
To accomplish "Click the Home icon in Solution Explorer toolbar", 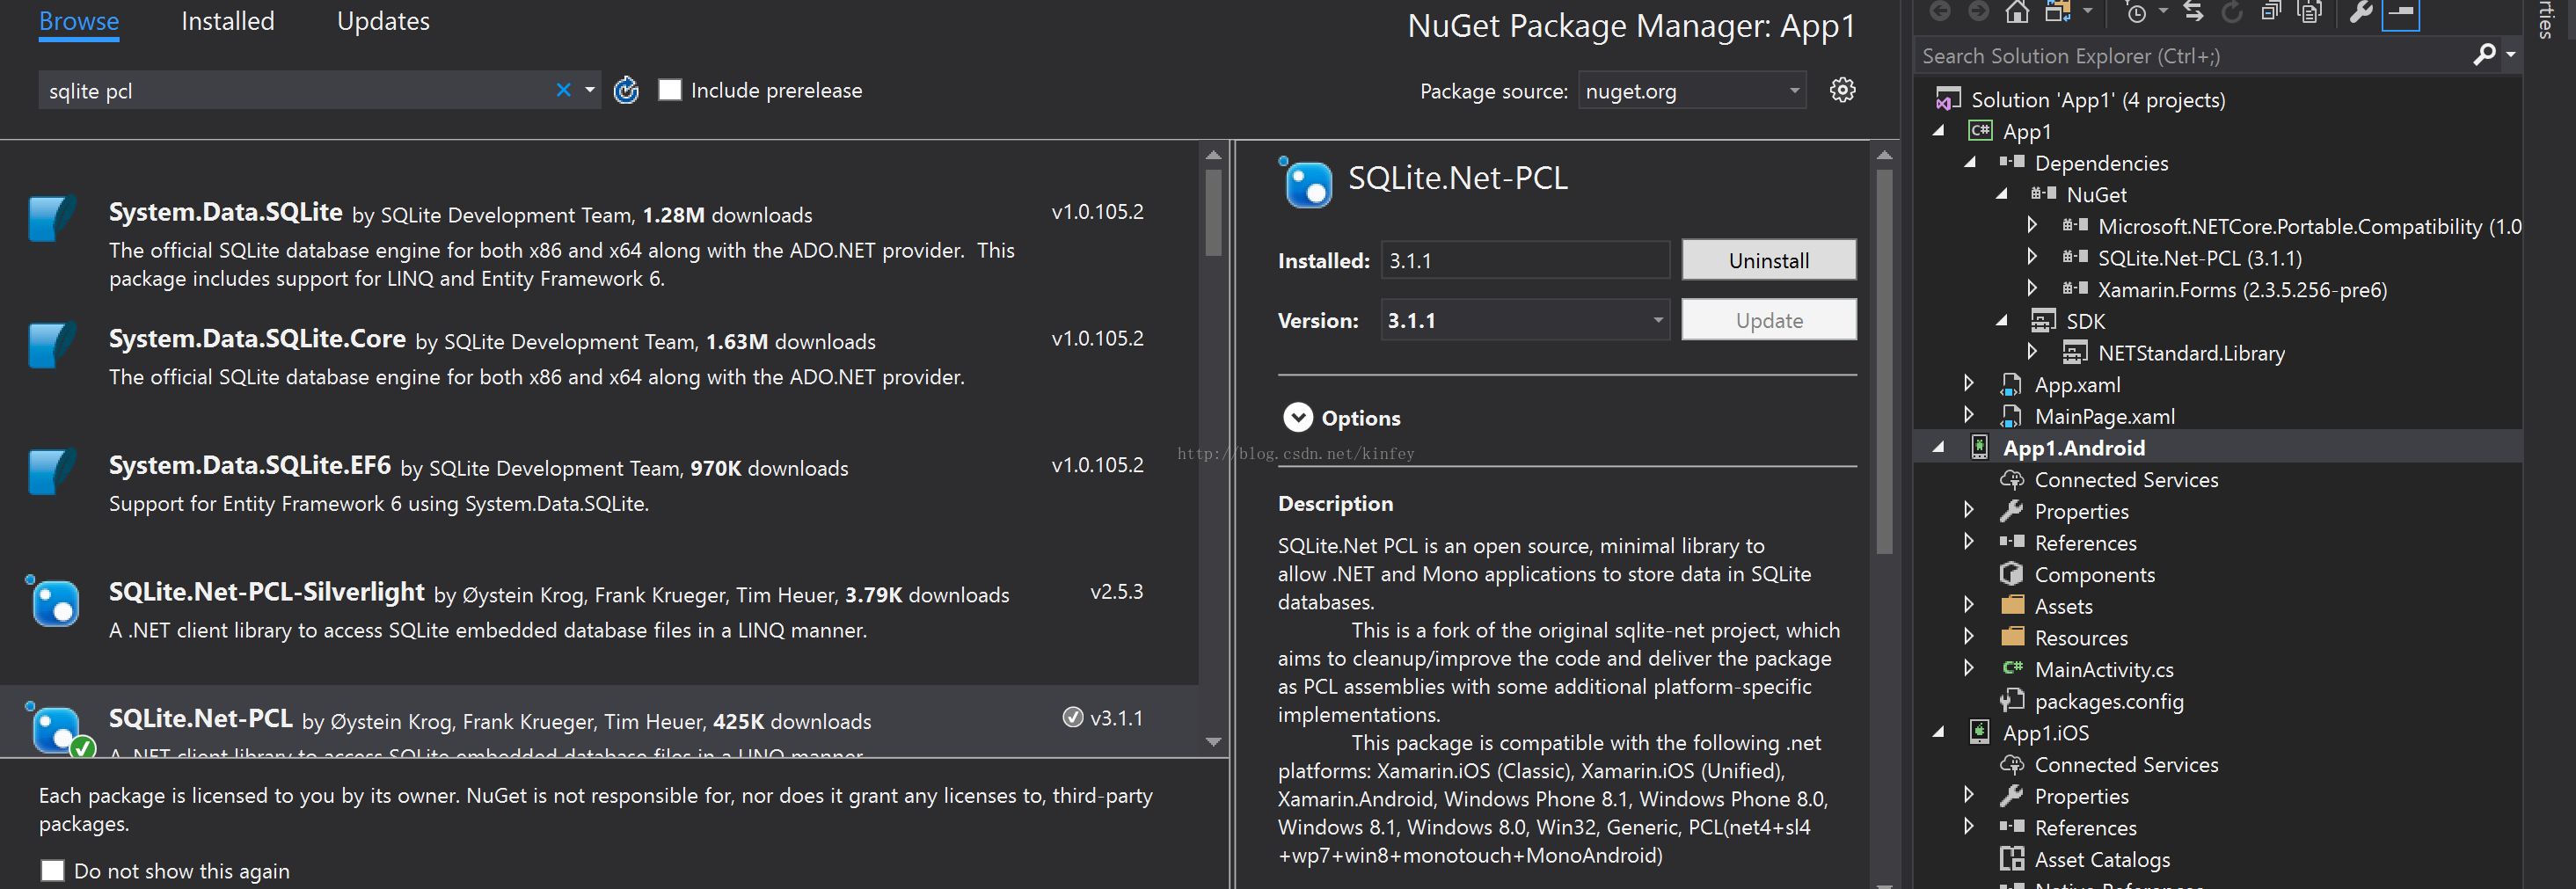I will (x=2017, y=11).
